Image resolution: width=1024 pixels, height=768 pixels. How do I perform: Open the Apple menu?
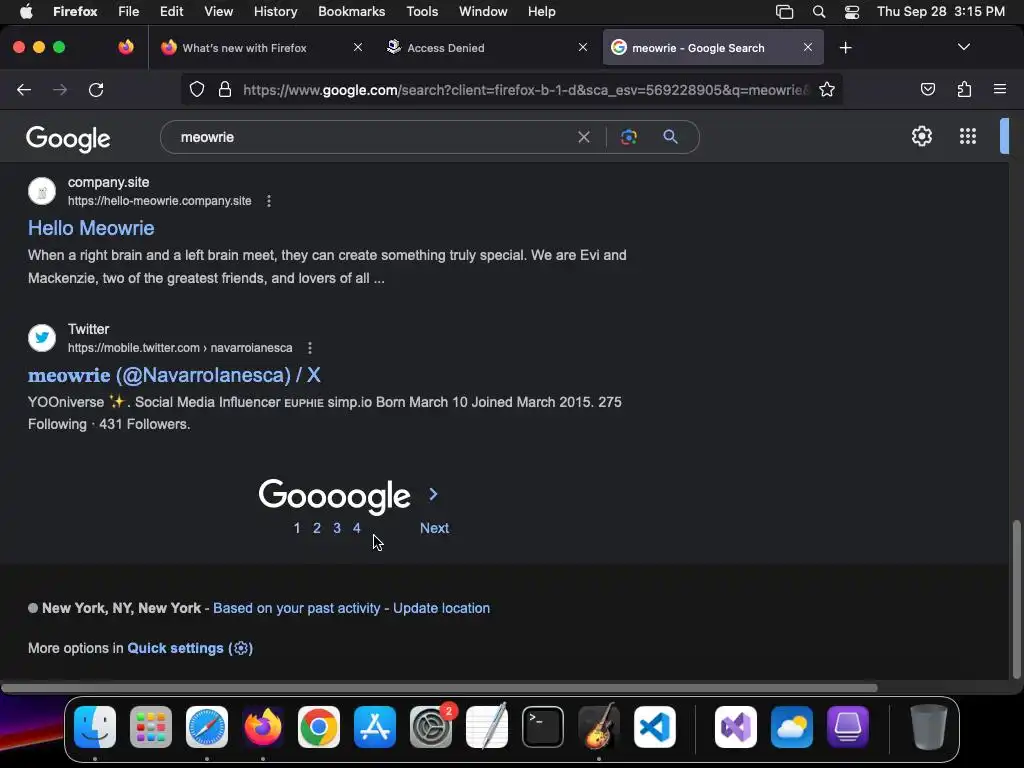click(x=26, y=12)
